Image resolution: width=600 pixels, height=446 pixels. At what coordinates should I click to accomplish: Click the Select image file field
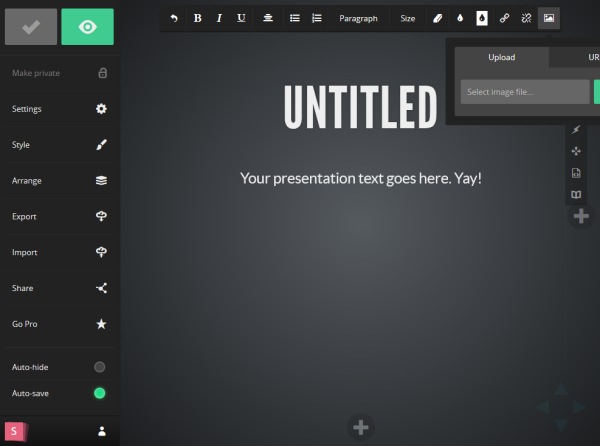tap(525, 92)
